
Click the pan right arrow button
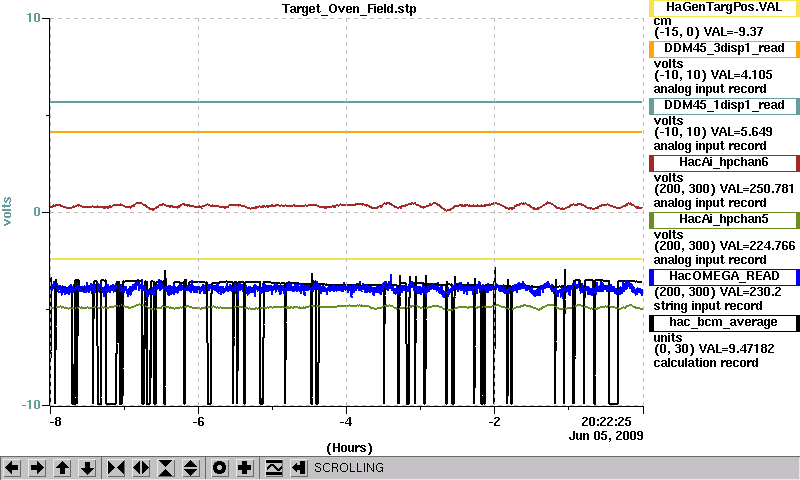coord(37,468)
